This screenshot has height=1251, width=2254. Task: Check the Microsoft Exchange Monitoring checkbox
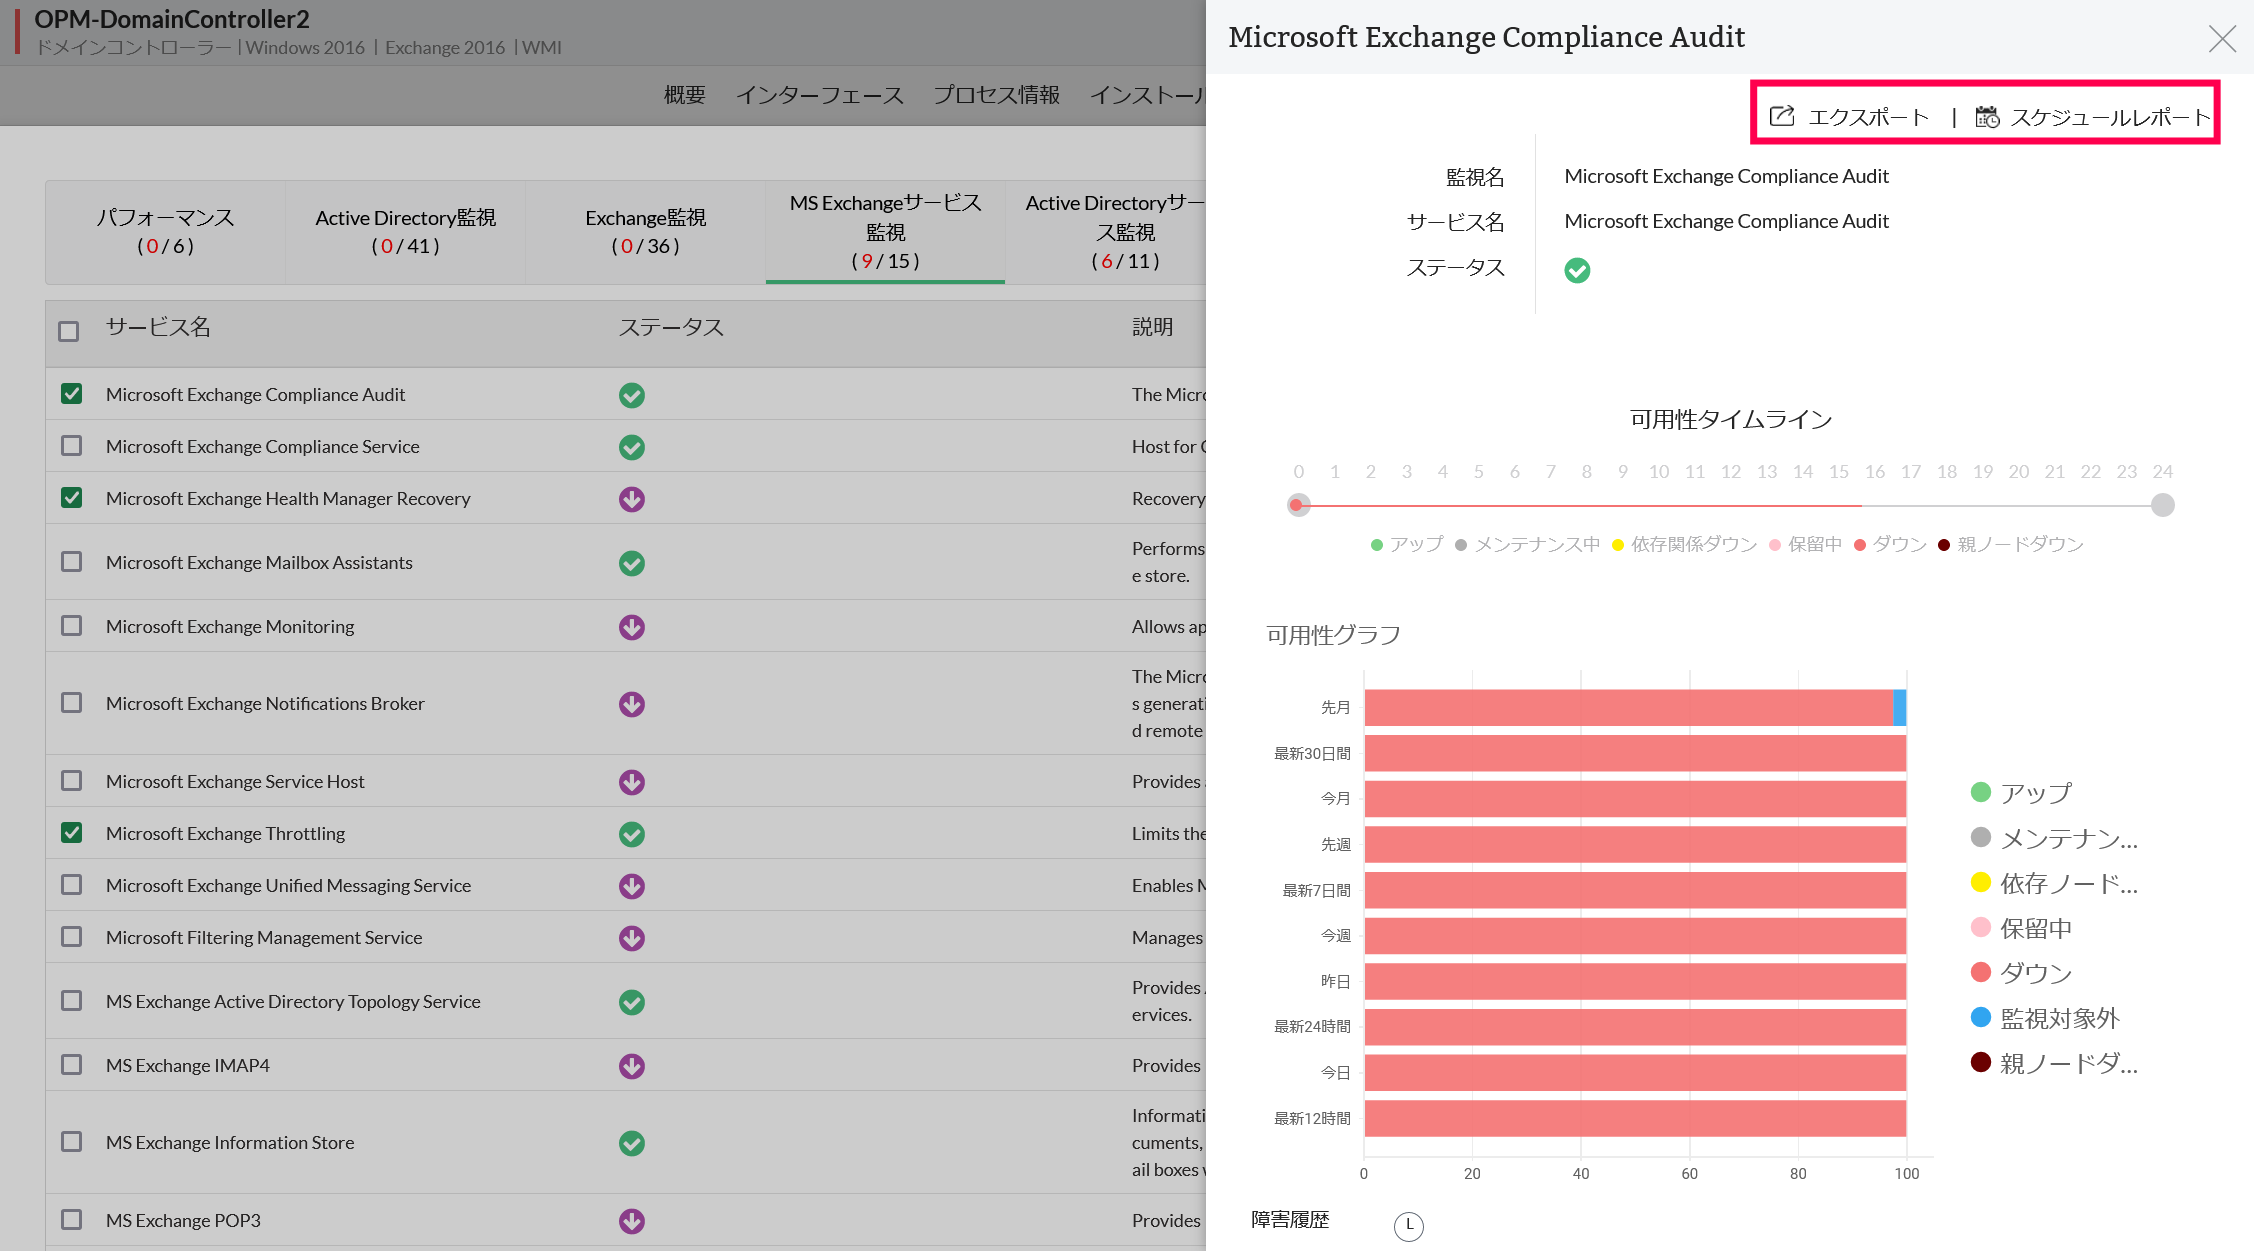(x=71, y=626)
